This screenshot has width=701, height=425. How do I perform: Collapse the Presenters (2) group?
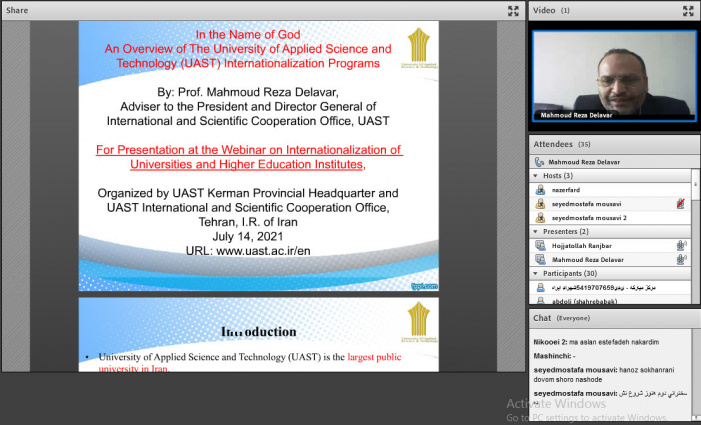[535, 231]
